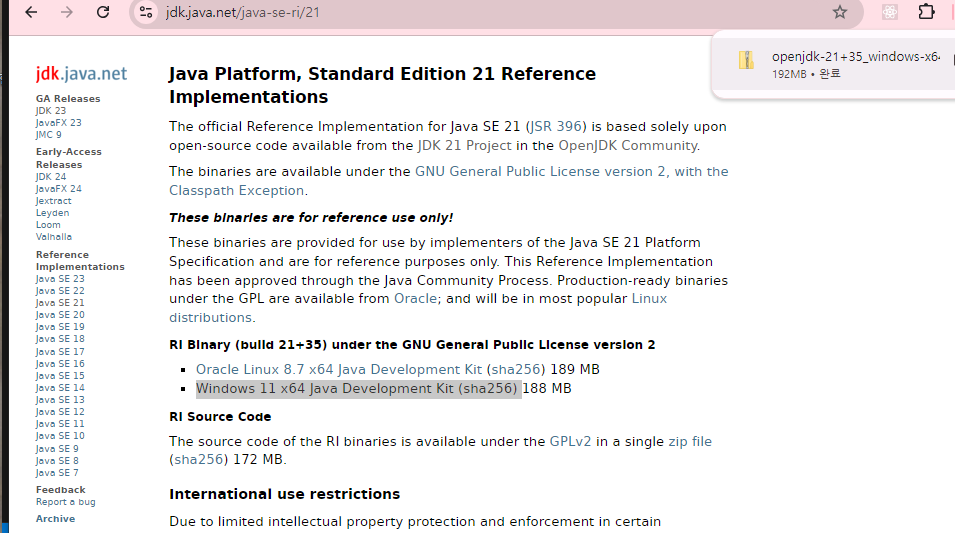
Task: Click the International use restrictions heading
Action: click(x=284, y=494)
